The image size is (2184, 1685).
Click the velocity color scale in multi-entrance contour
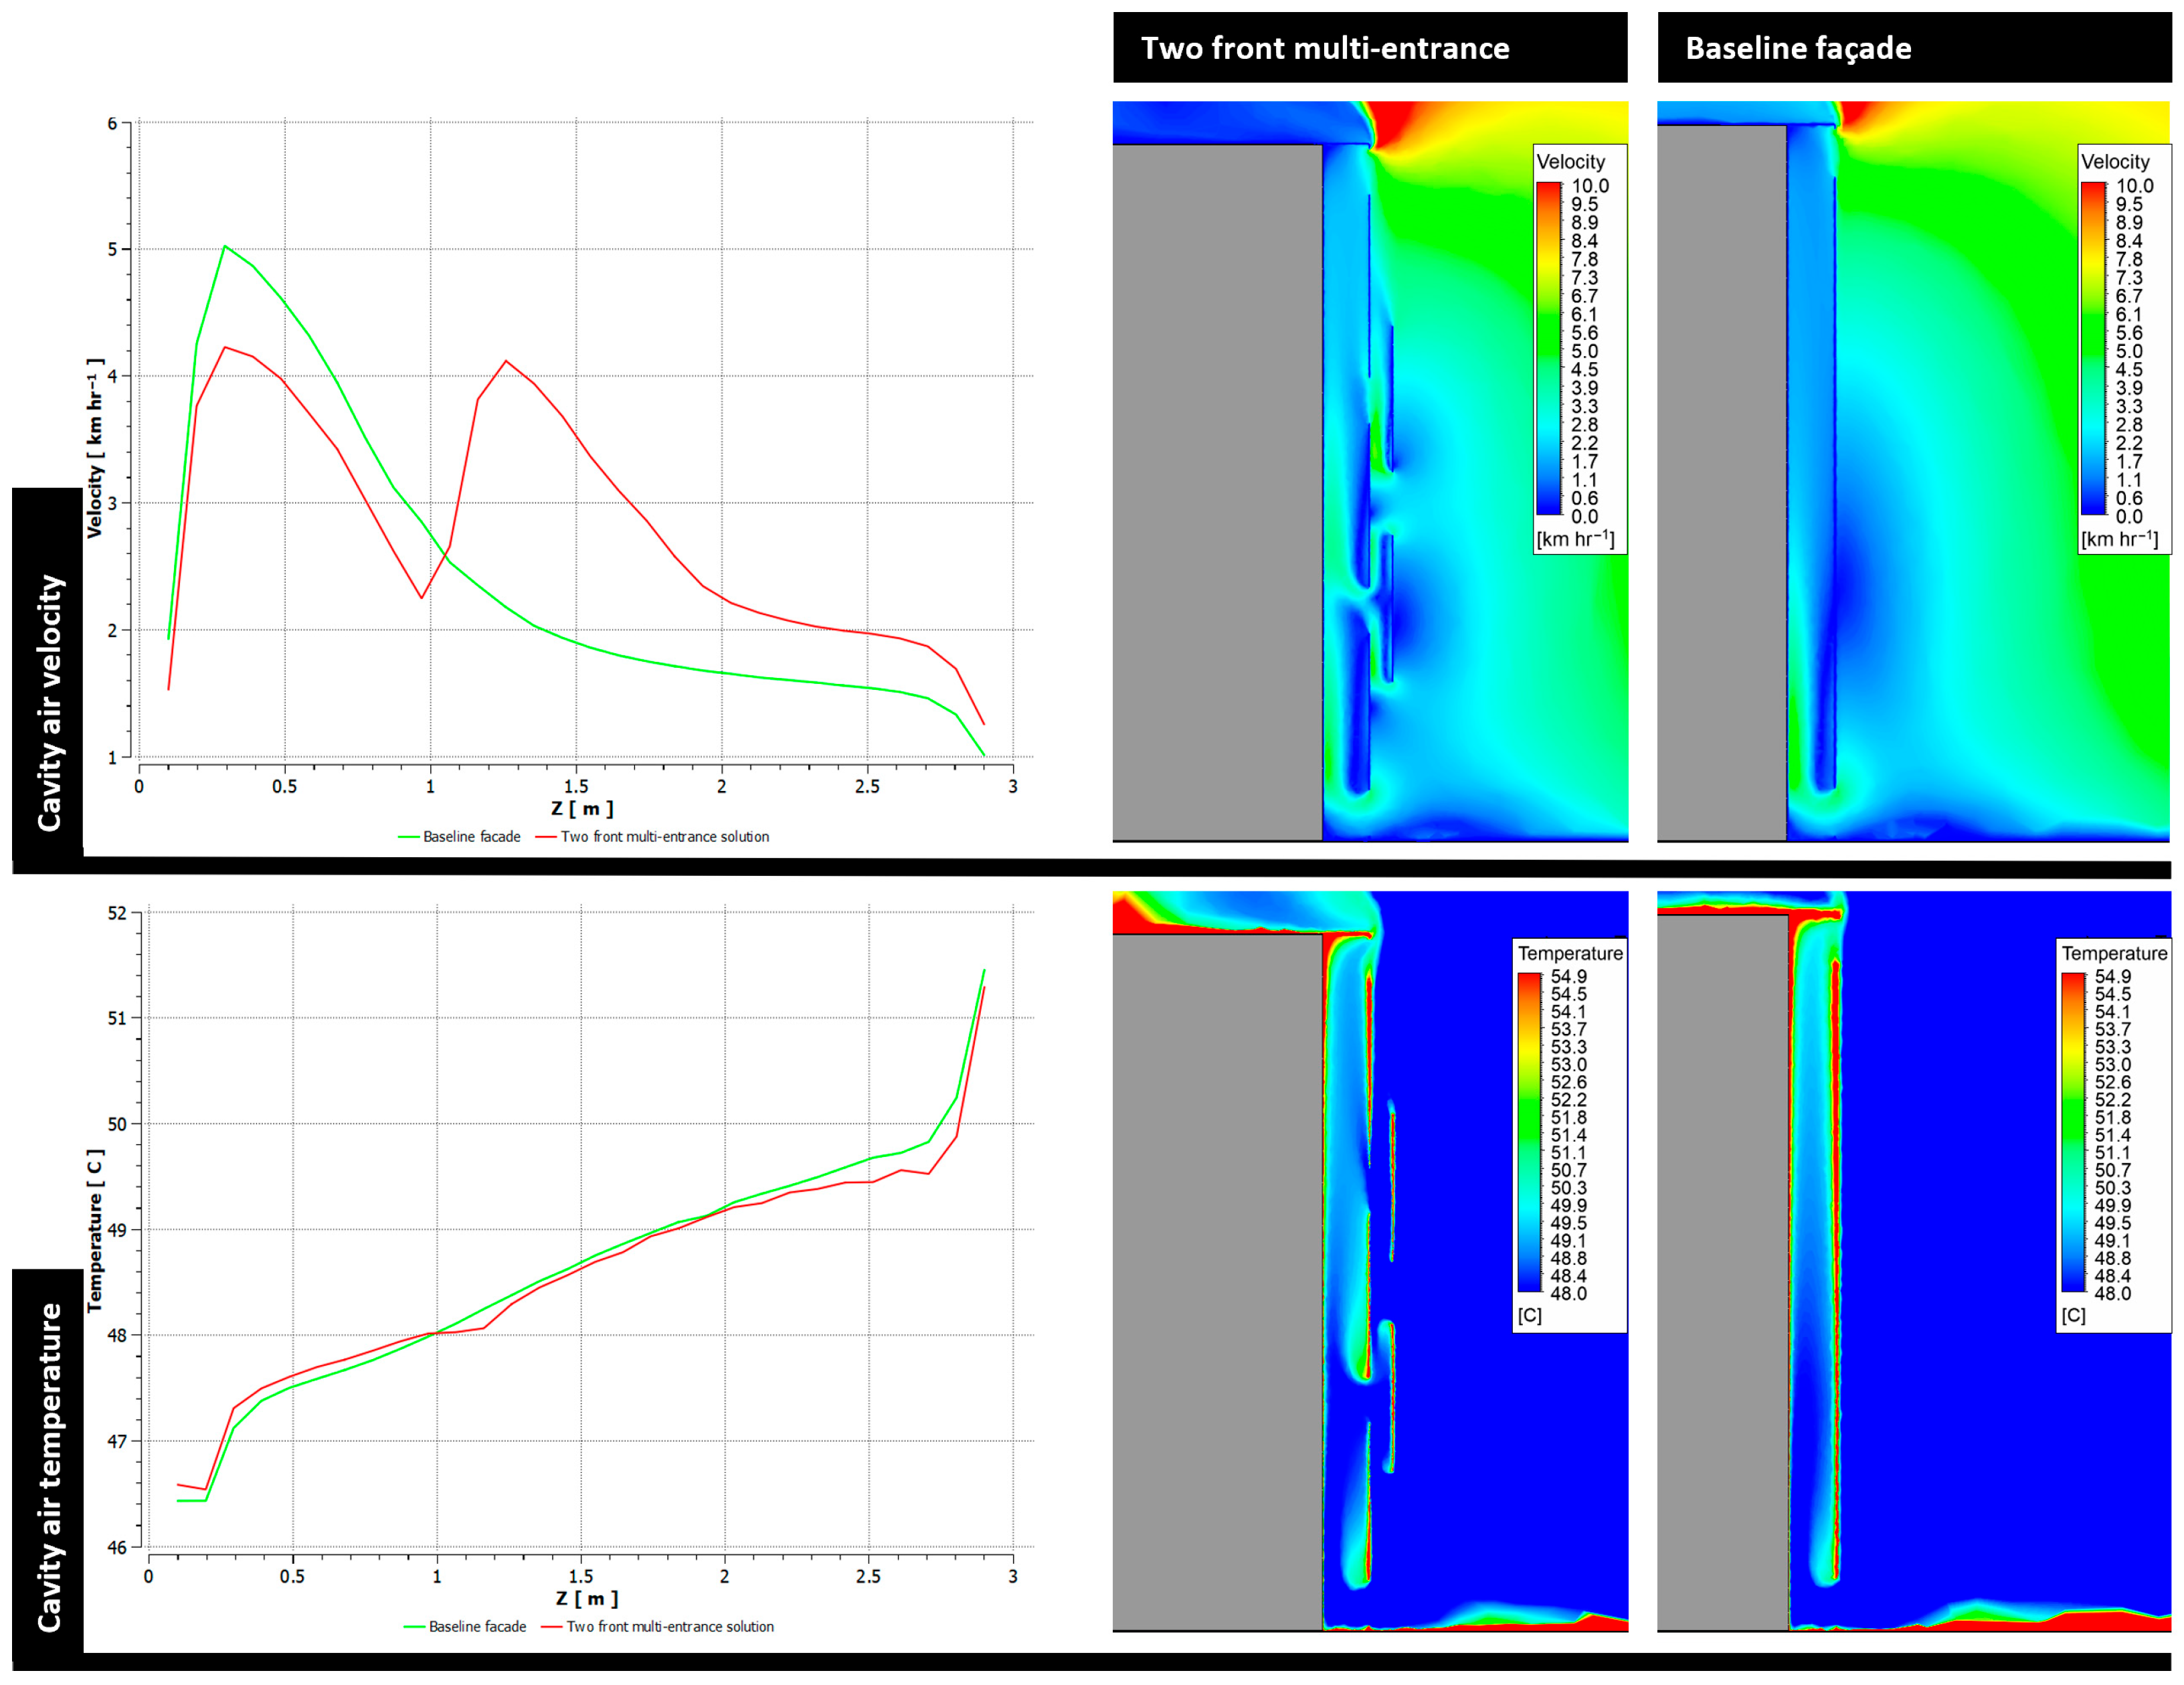point(1548,348)
